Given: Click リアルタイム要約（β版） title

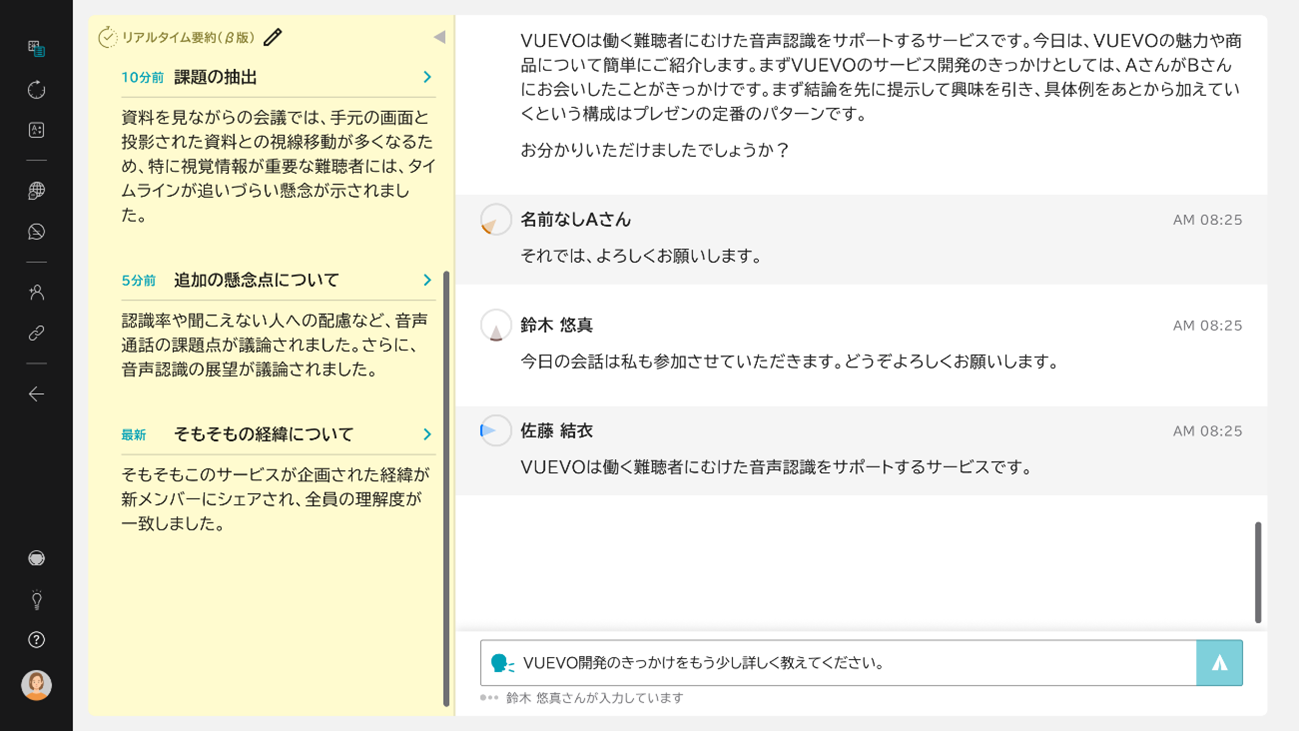Looking at the screenshot, I should [188, 37].
